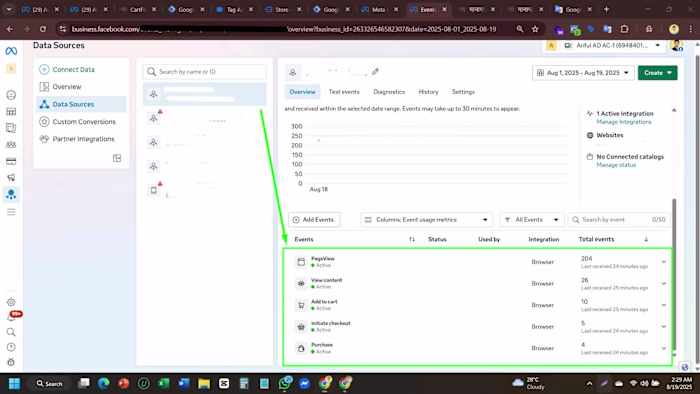Click the Add Events button
Image resolution: width=700 pixels, height=394 pixels.
(314, 220)
